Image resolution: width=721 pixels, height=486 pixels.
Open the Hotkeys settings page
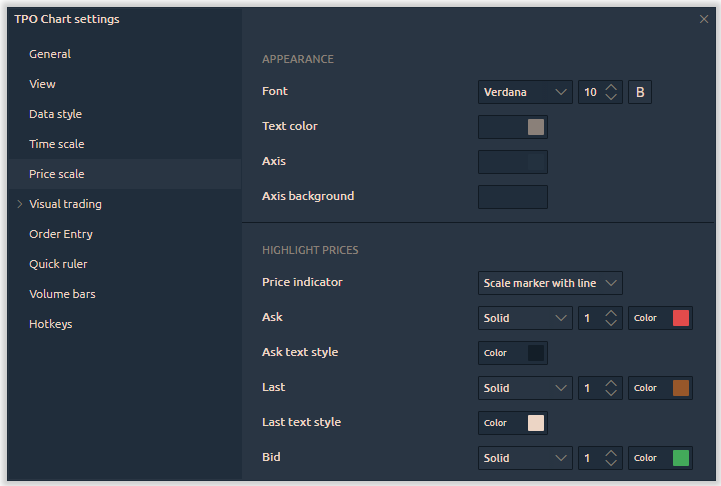click(51, 324)
